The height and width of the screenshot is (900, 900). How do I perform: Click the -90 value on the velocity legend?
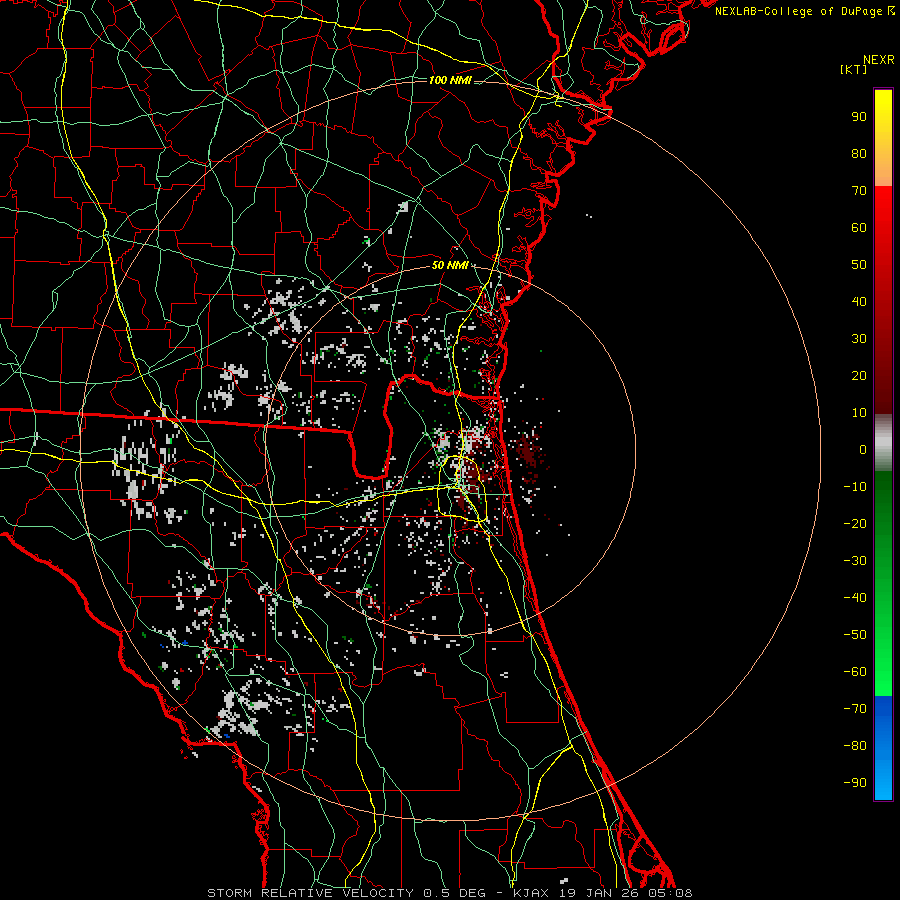pyautogui.click(x=855, y=783)
